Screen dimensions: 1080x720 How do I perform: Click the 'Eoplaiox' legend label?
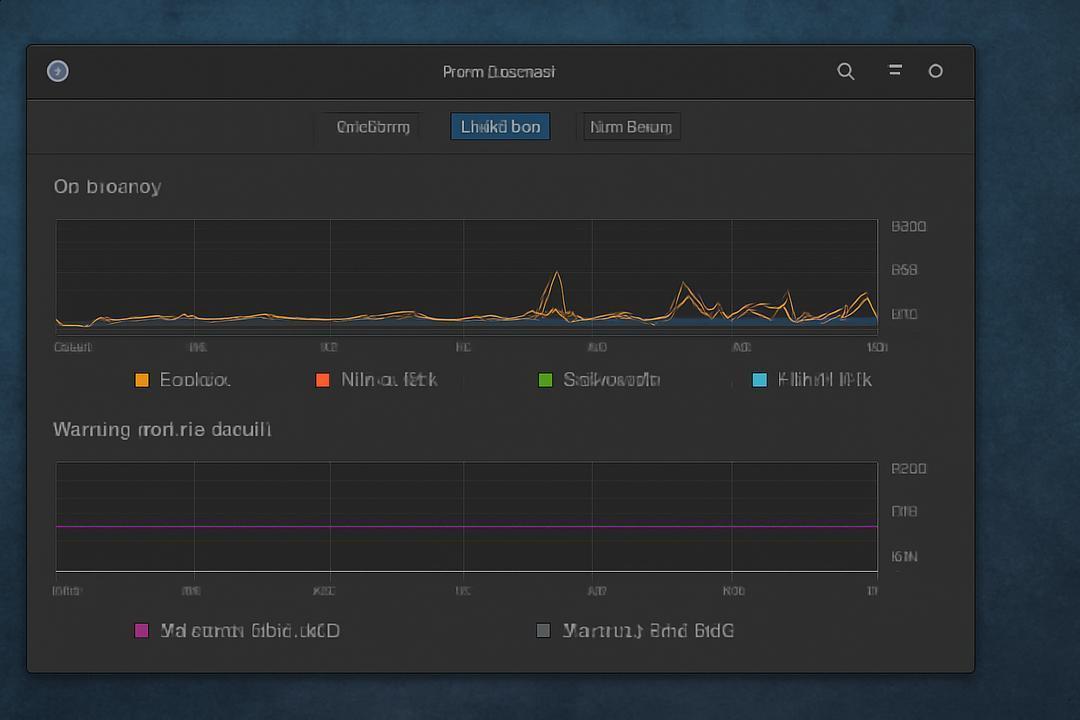click(x=195, y=380)
